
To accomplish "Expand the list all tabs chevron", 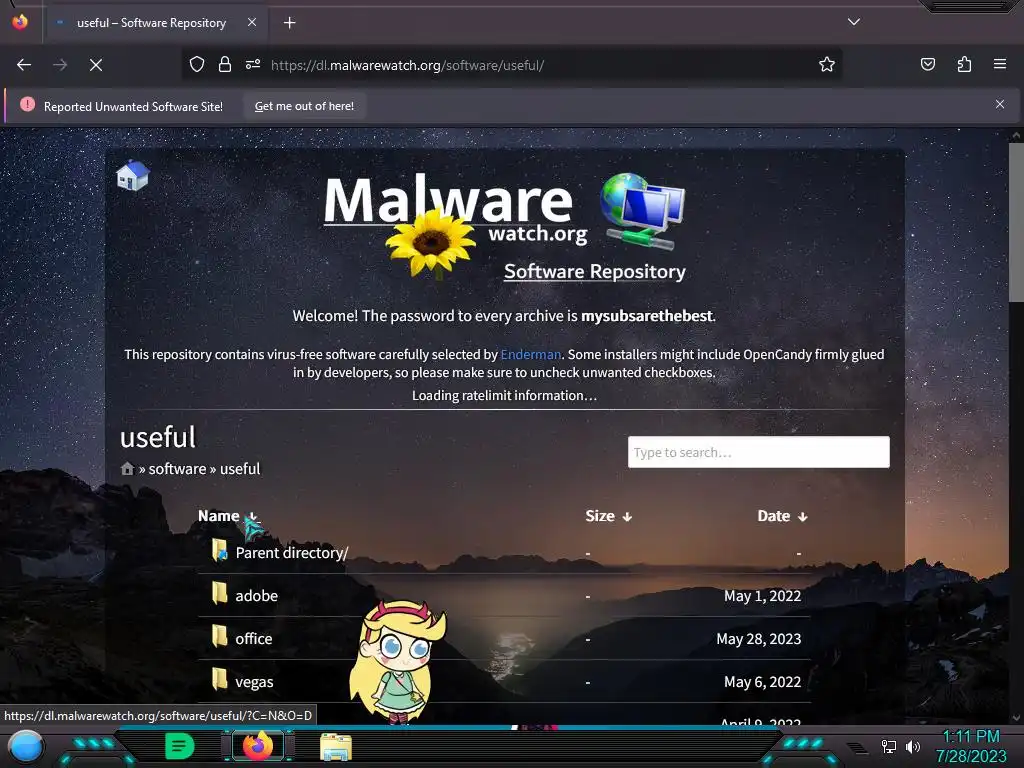I will tap(854, 22).
